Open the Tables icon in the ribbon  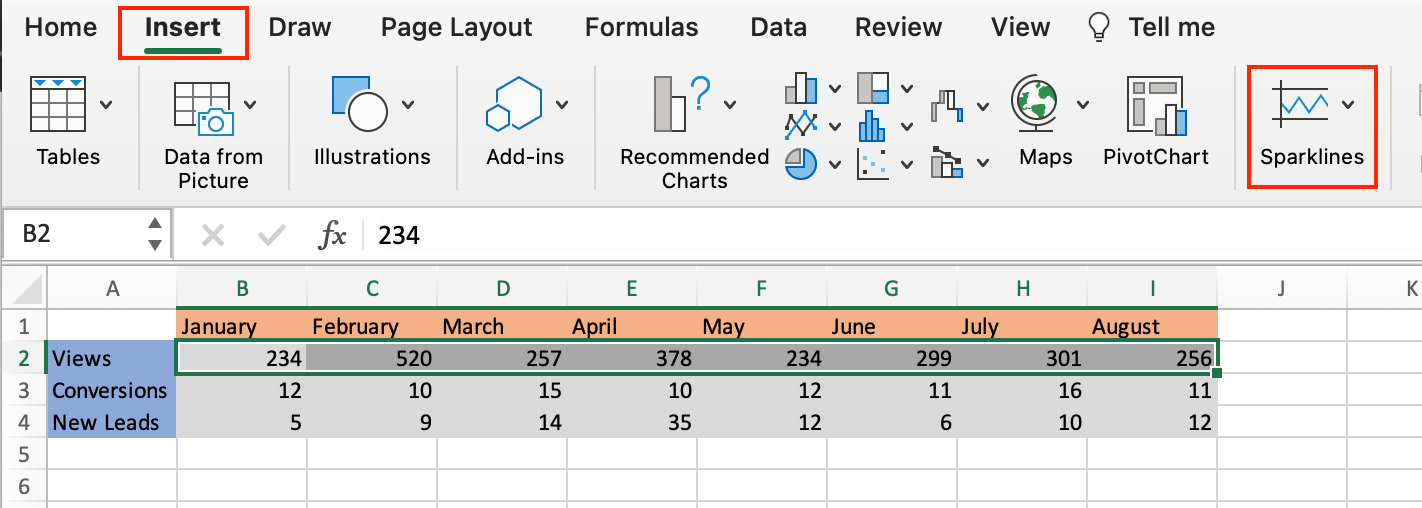(59, 103)
